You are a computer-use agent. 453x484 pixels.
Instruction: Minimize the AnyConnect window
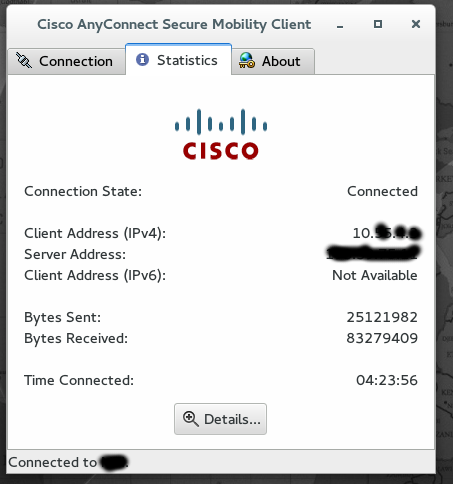[340, 26]
